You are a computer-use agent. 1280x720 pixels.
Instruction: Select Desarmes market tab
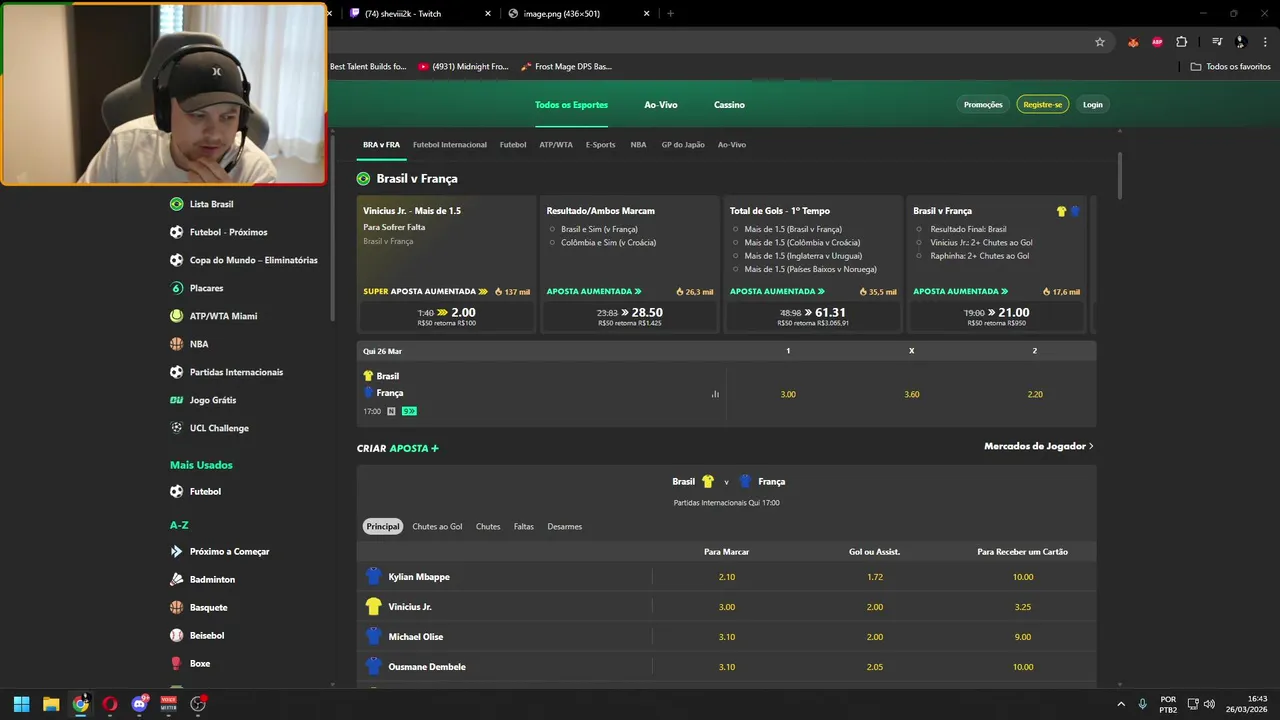(x=564, y=527)
